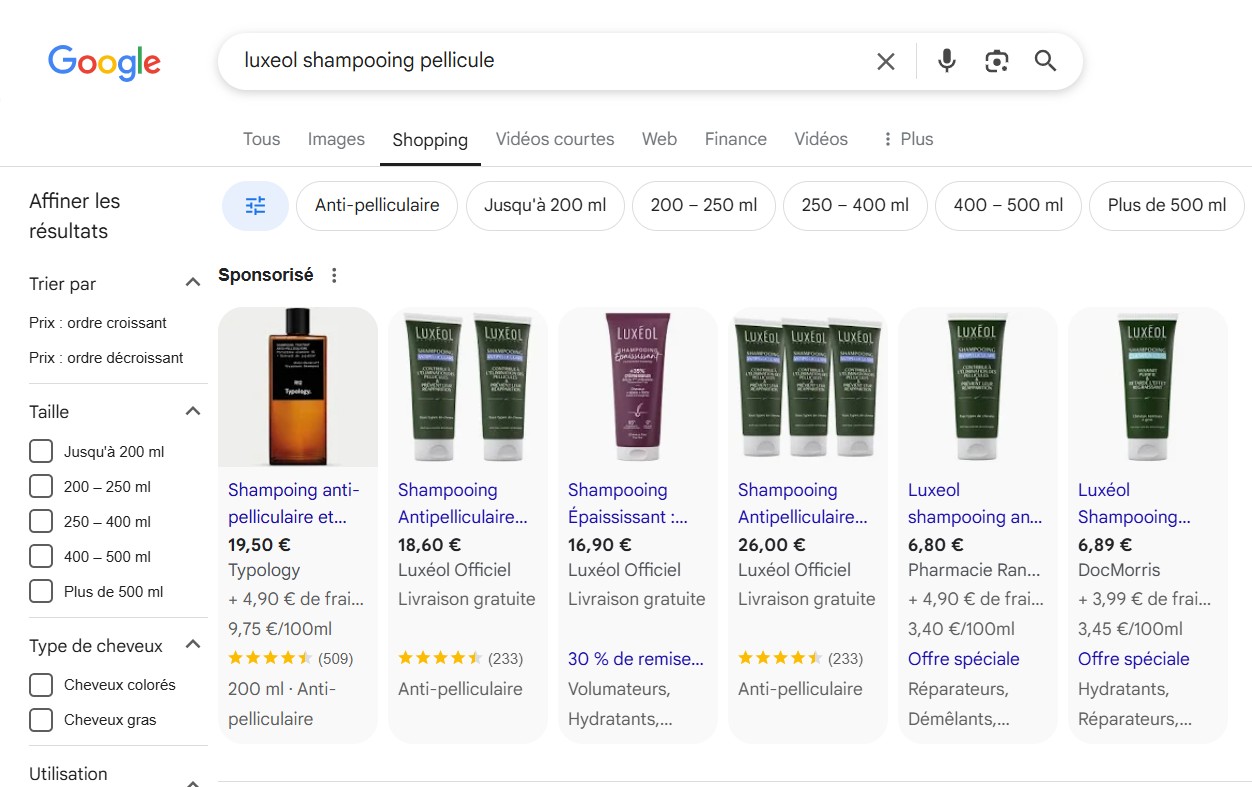Open Sponsorisé three-dot info menu
This screenshot has width=1252, height=787.
click(x=334, y=275)
